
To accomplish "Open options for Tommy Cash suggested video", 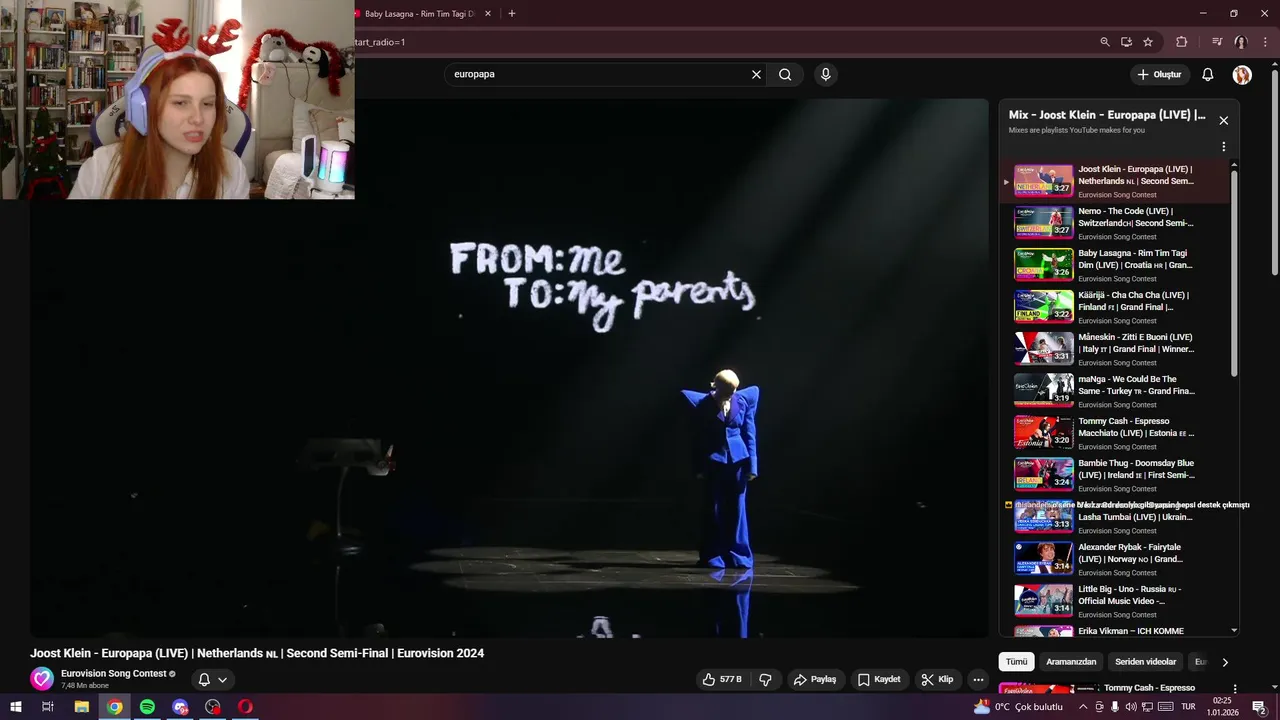I will pos(1235,689).
